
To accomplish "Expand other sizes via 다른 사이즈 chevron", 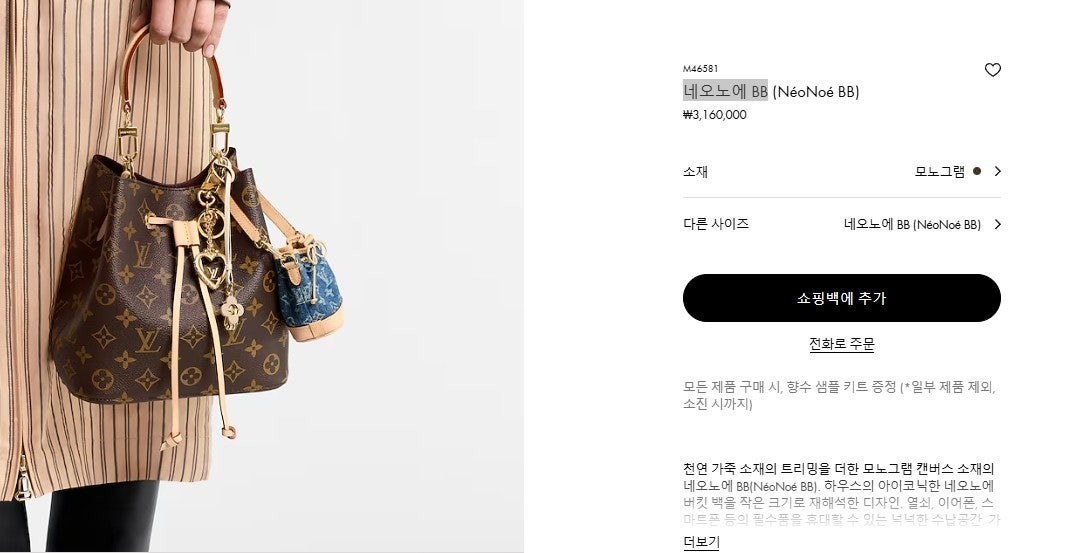I will click(x=997, y=224).
